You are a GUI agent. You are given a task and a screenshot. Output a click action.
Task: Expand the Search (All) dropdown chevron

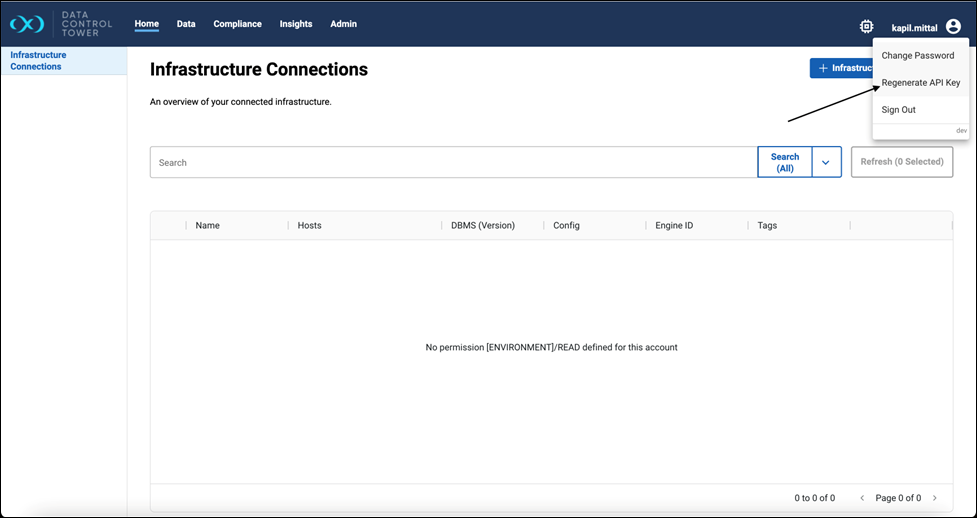[x=826, y=162]
